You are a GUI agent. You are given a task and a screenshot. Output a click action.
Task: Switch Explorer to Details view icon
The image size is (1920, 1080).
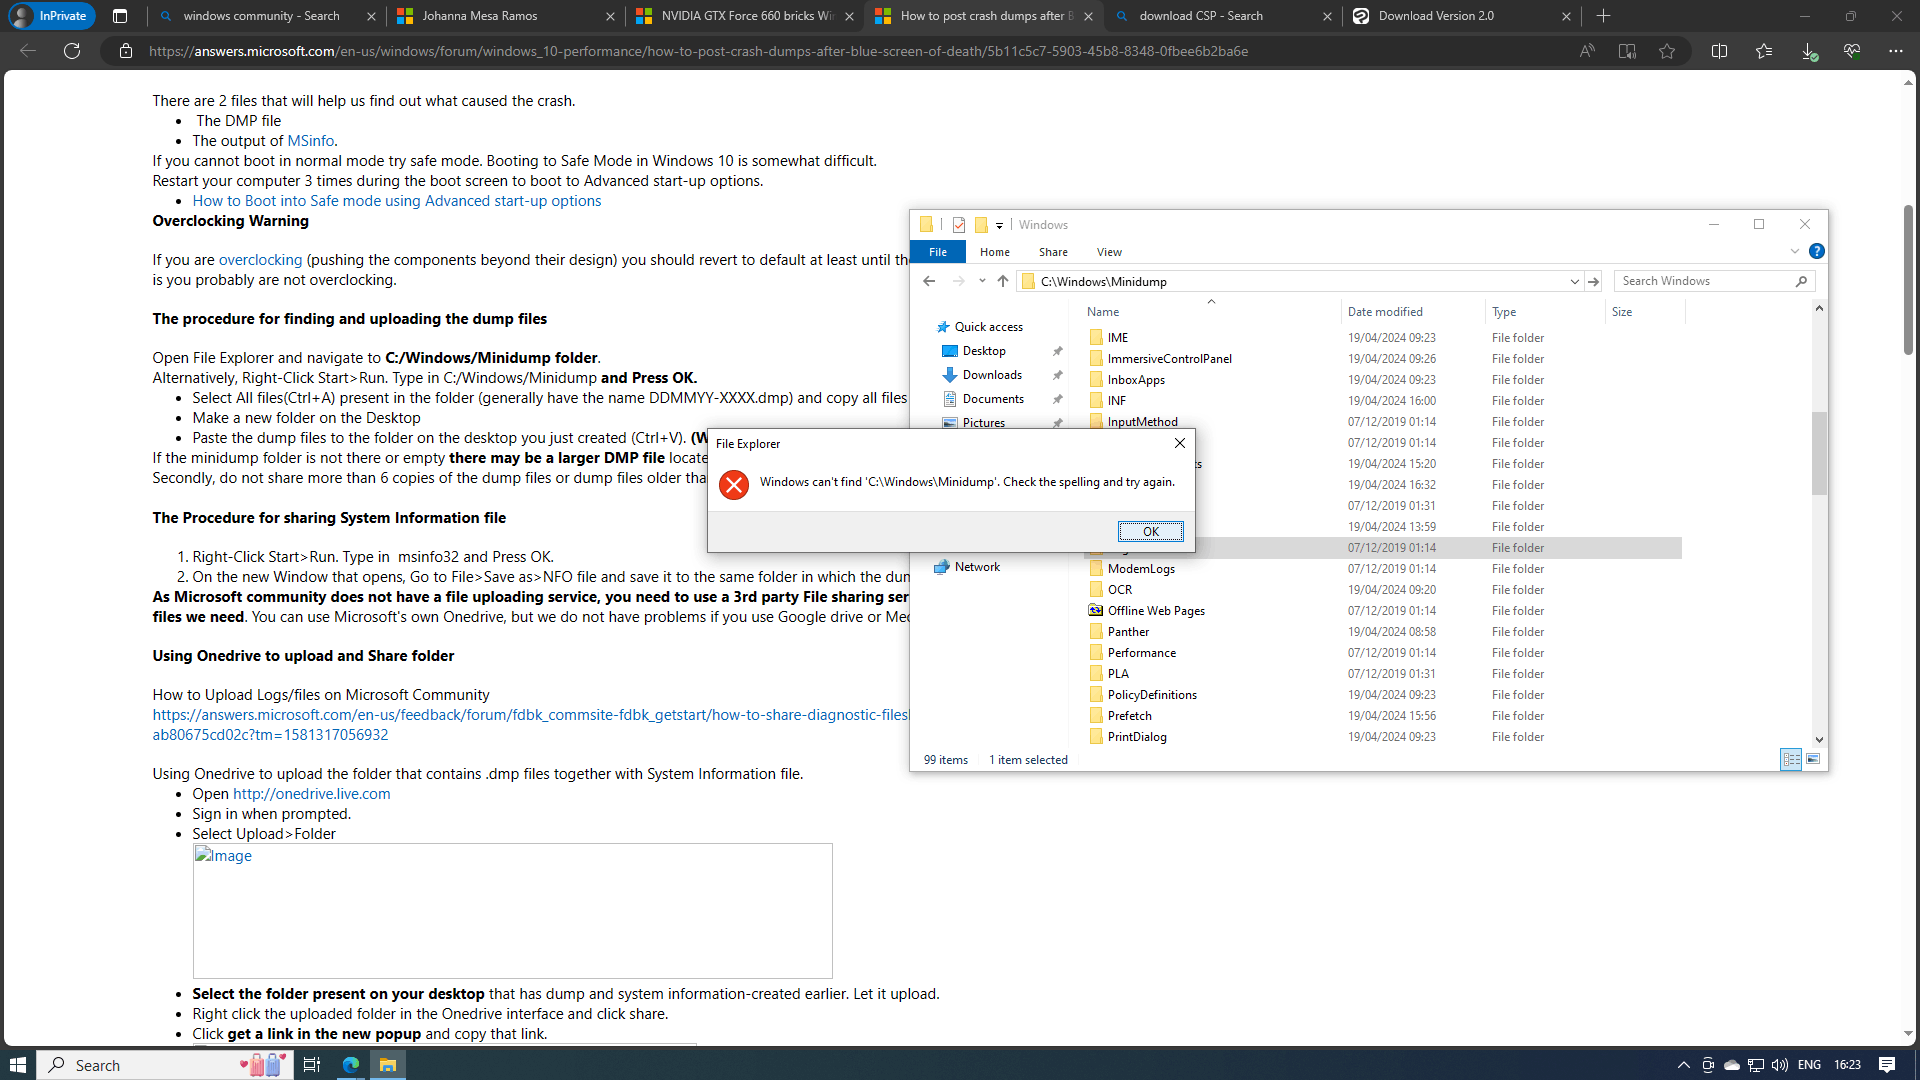[x=1791, y=760]
